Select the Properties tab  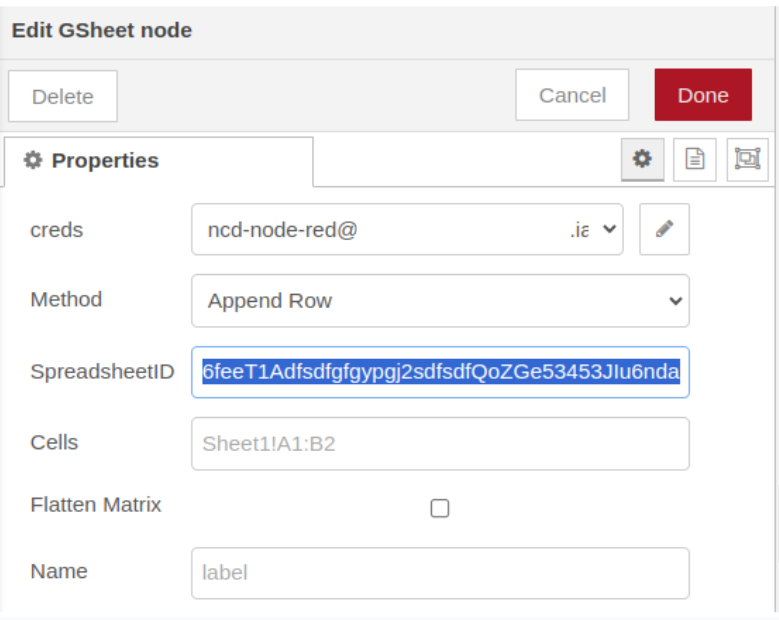[x=159, y=161]
